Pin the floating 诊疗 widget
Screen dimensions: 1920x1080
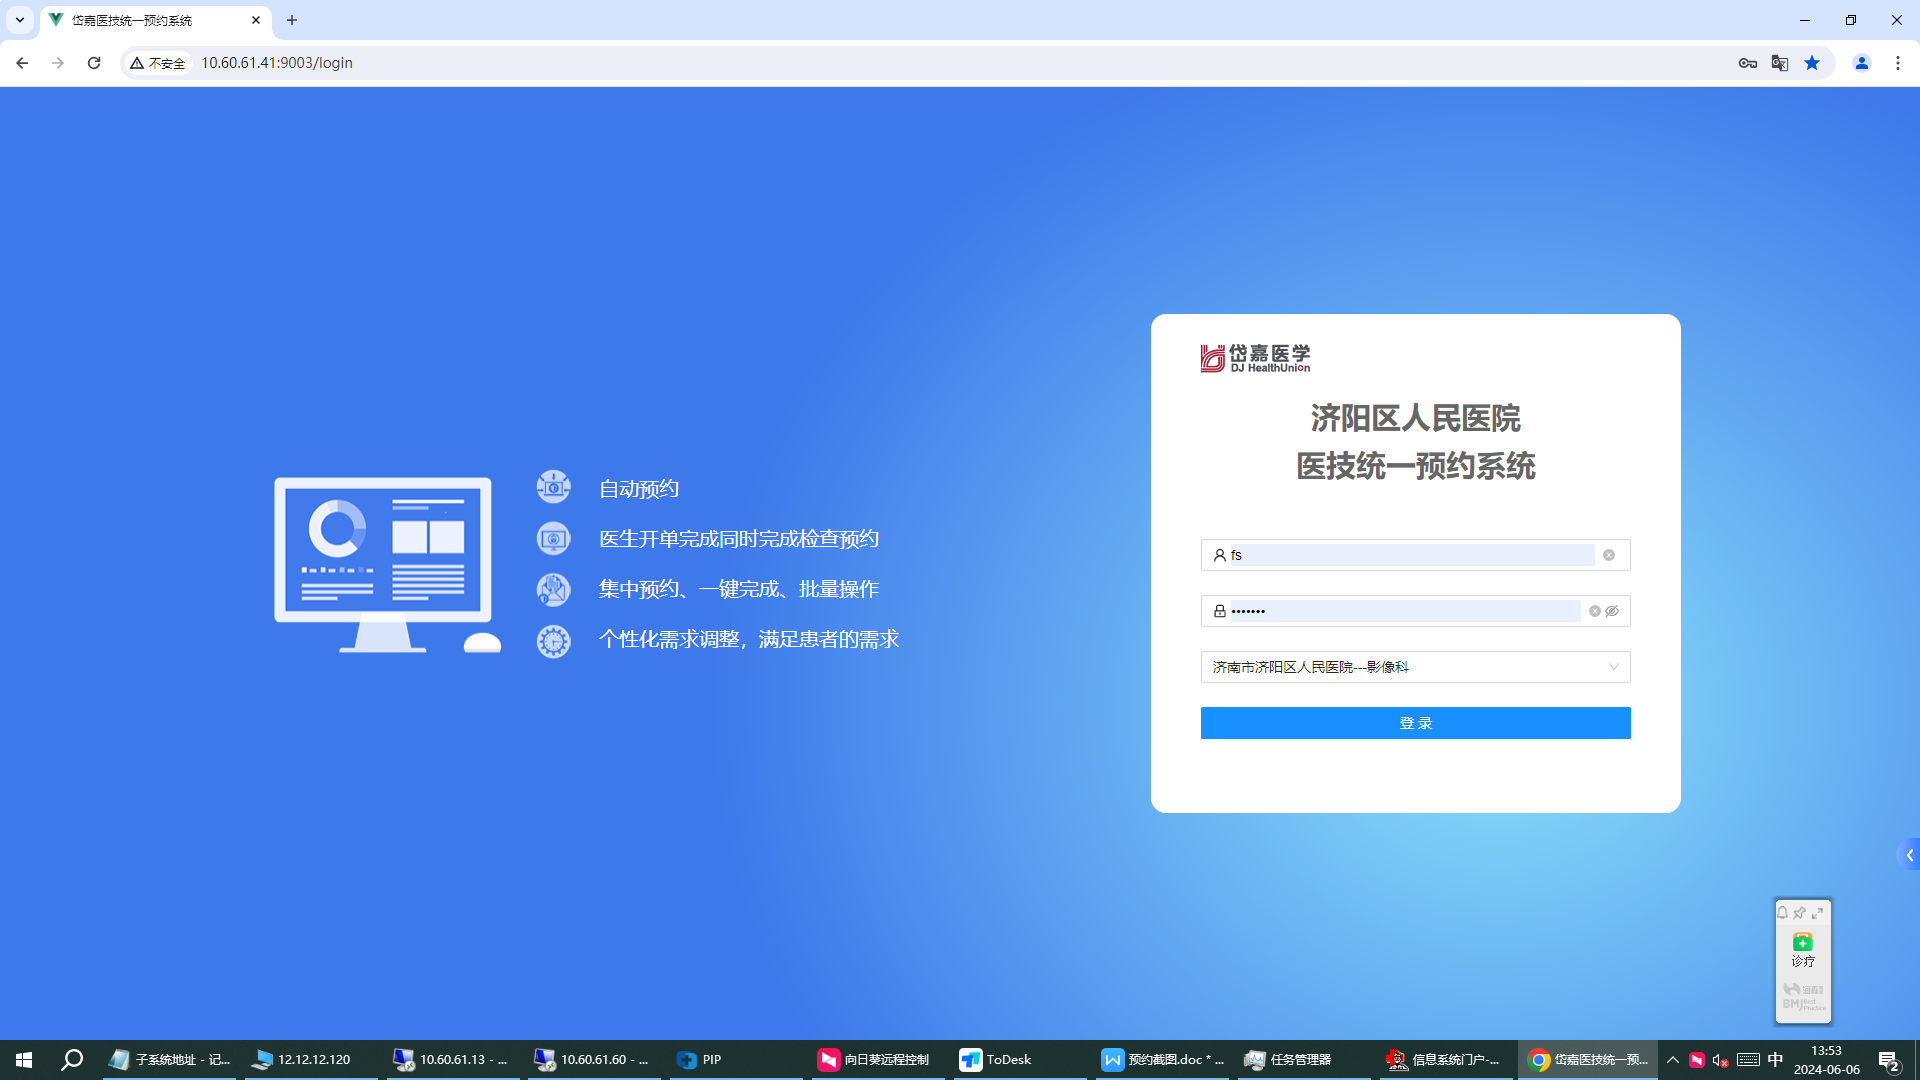(x=1799, y=912)
